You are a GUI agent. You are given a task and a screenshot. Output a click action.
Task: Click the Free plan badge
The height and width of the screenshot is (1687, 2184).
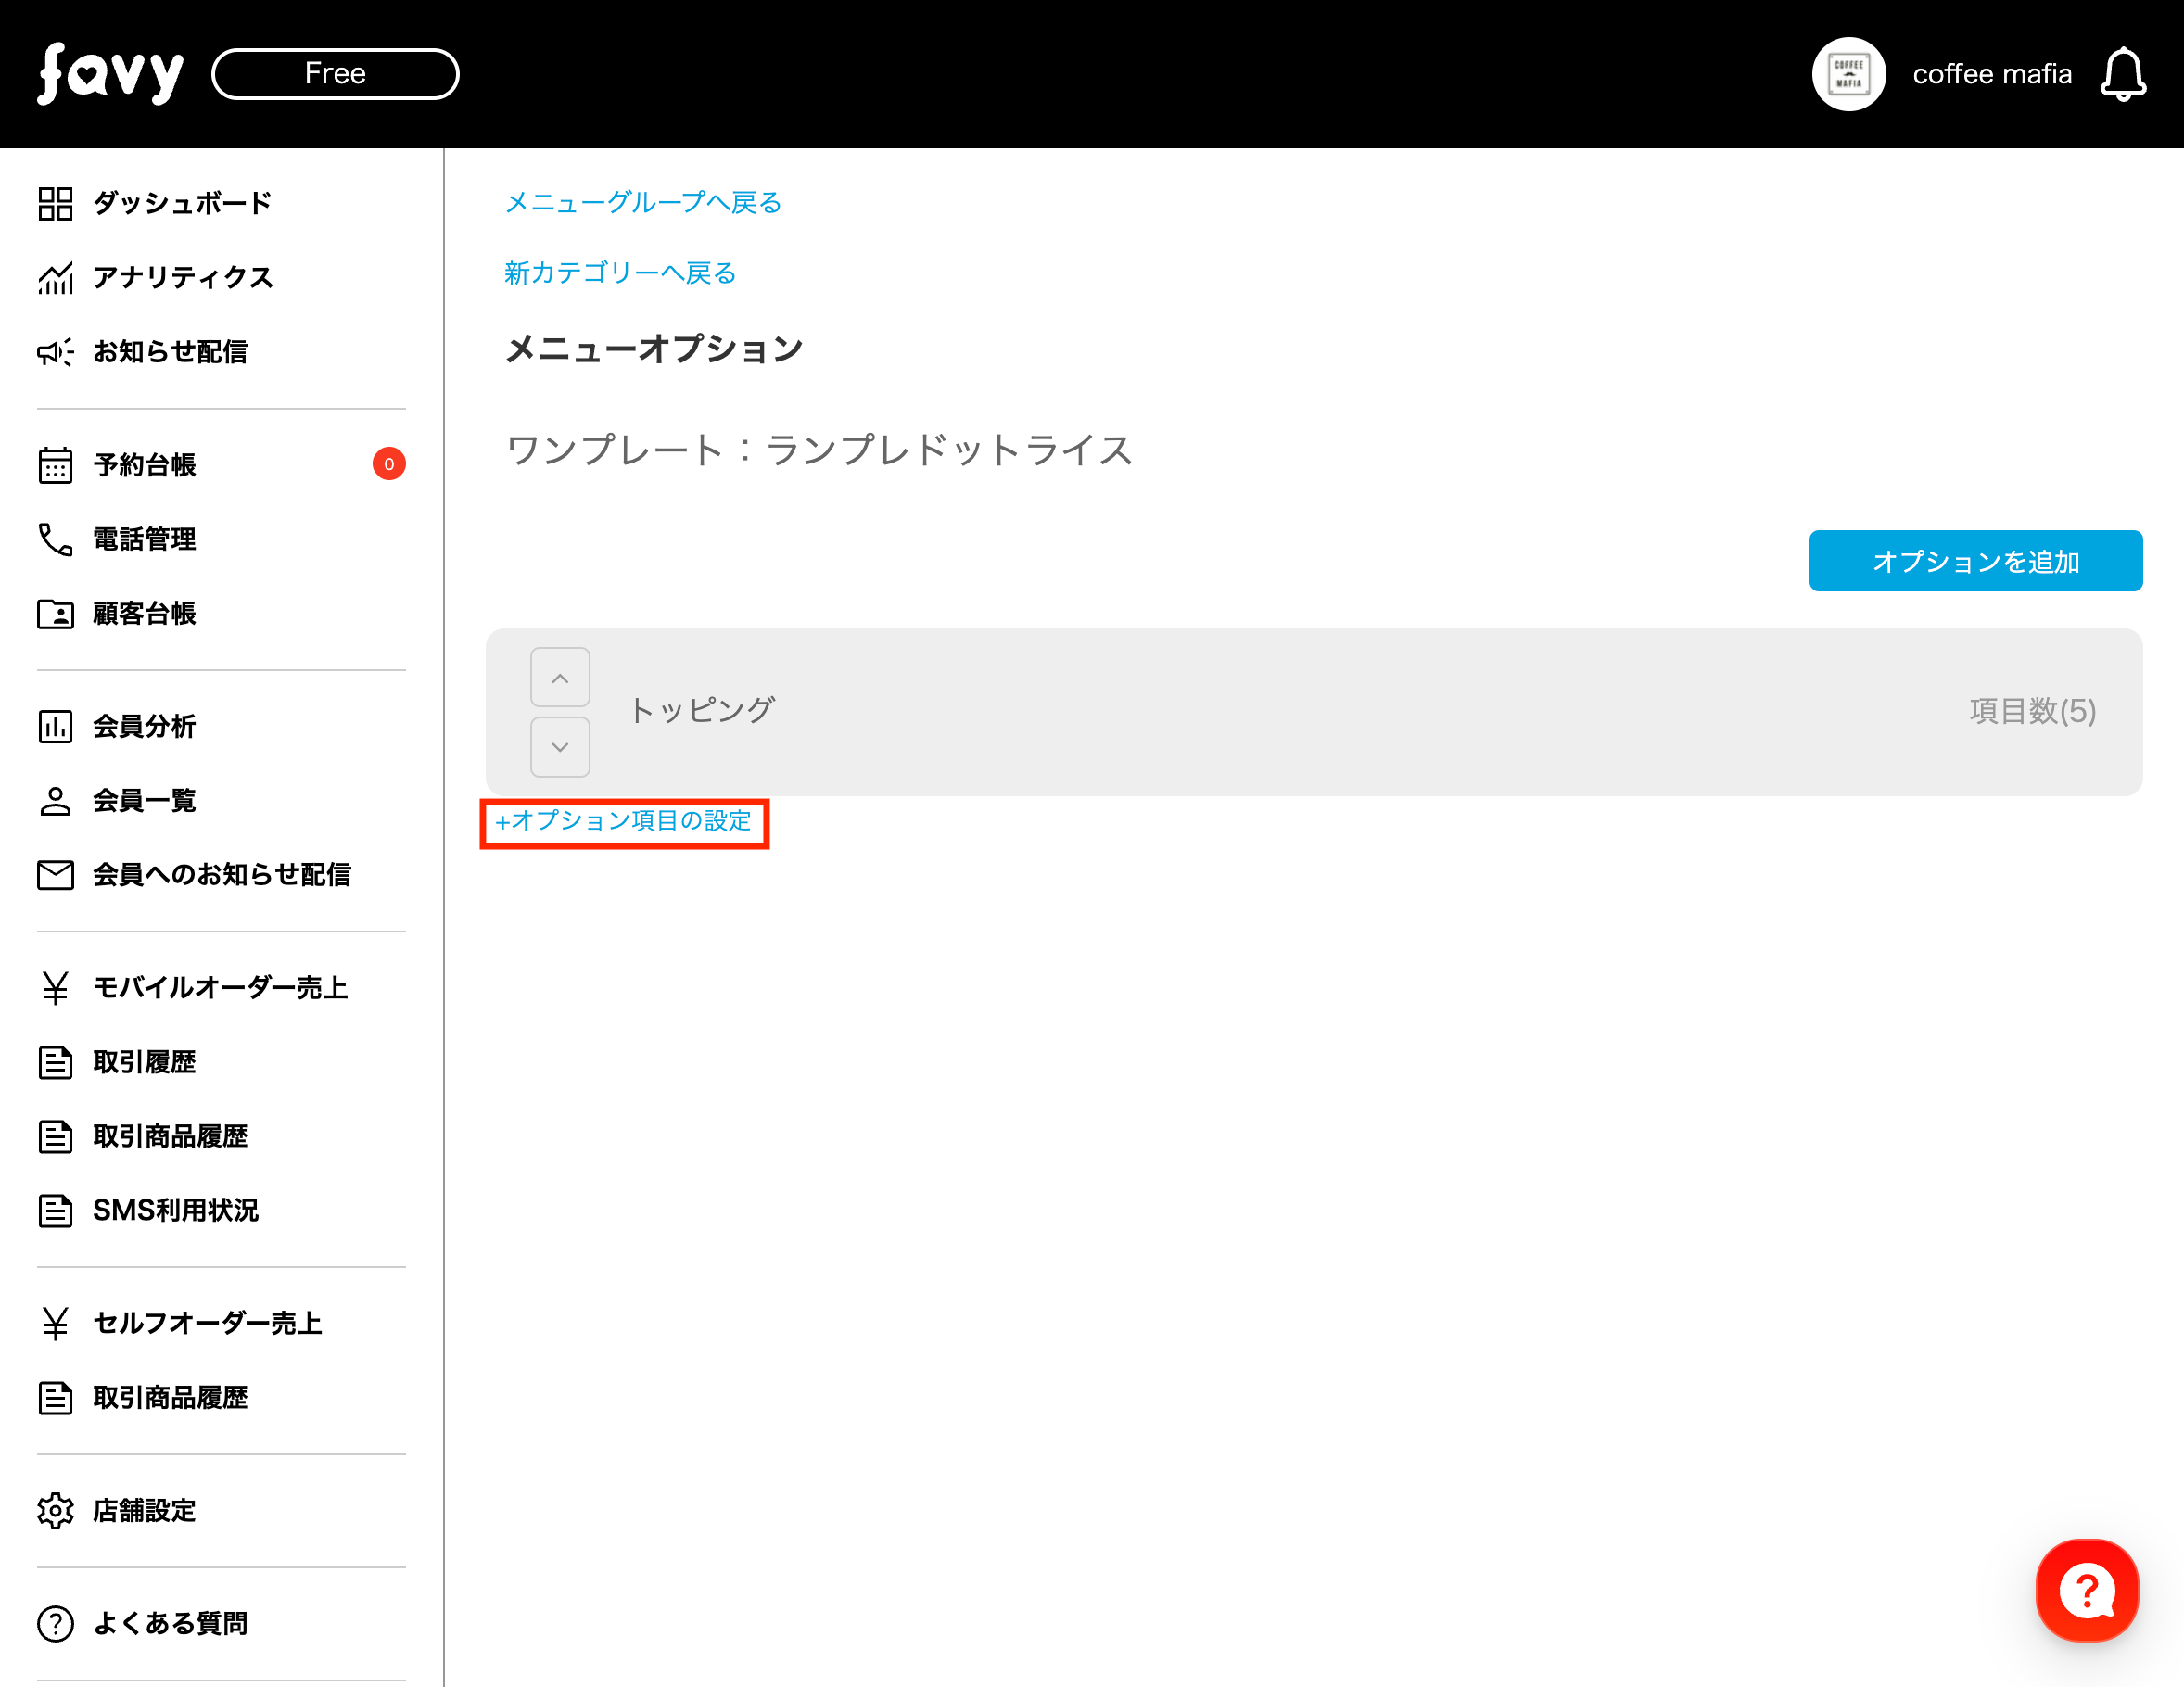pyautogui.click(x=335, y=74)
